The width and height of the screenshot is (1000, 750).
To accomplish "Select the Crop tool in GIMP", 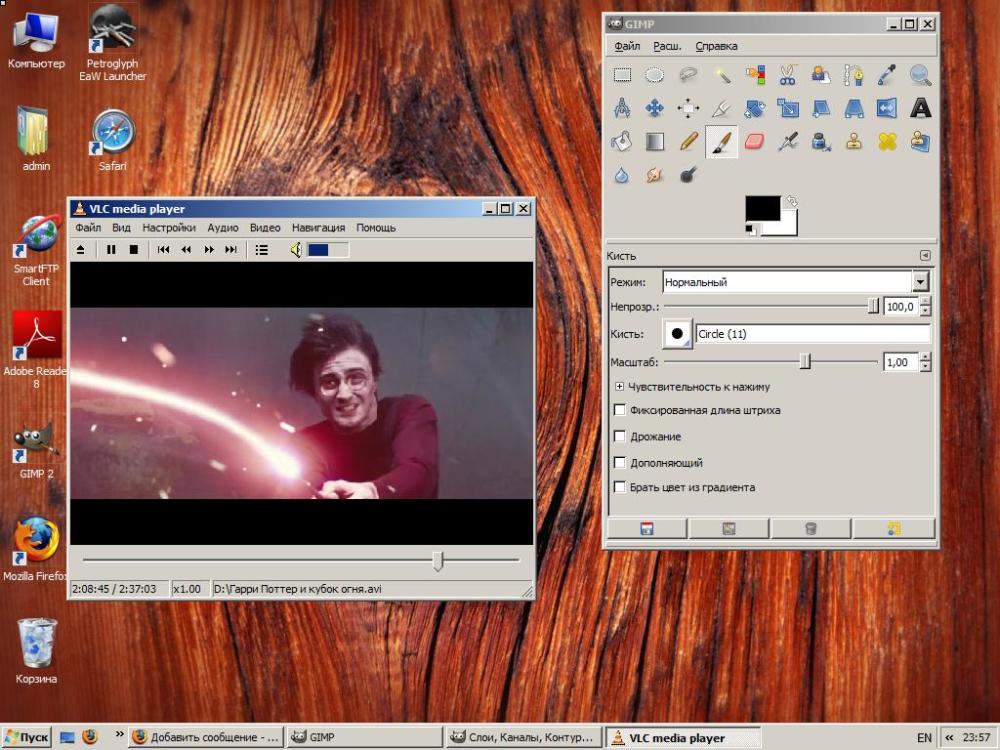I will pos(721,108).
